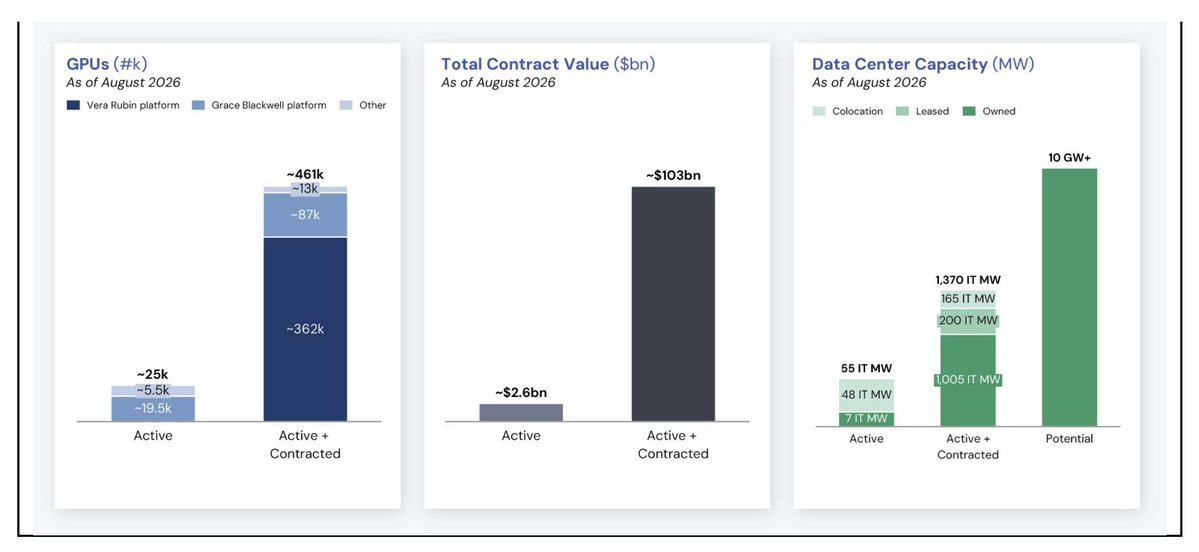
Task: Click the ~$2.6bn Active contract bar
Action: click(521, 413)
